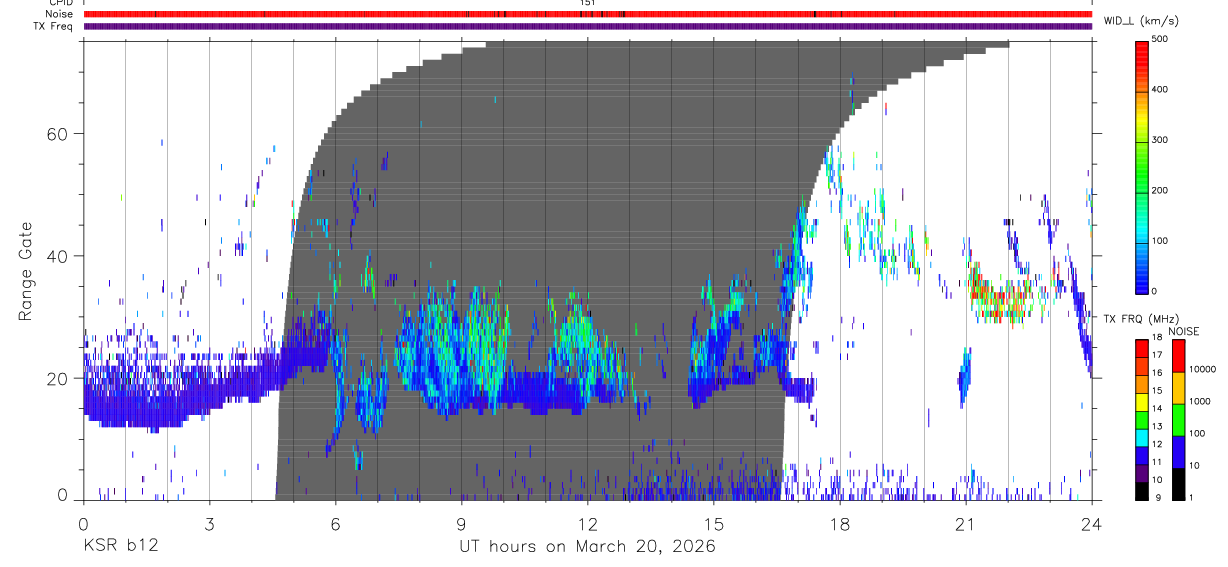Click the 10000 value on noise scale

[1203, 369]
